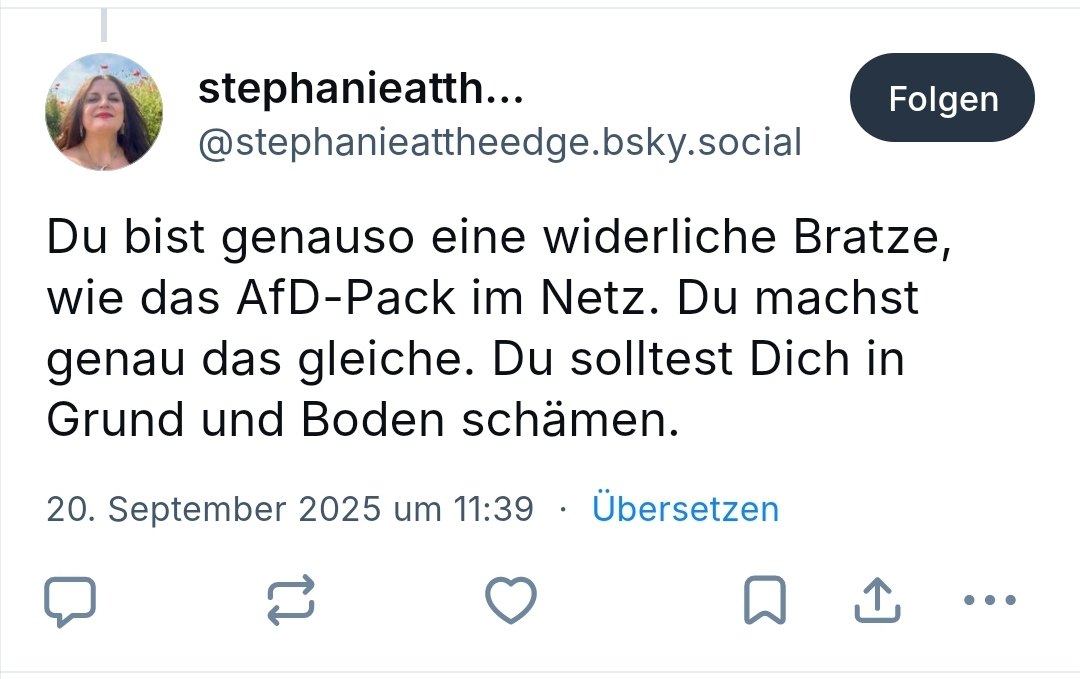Open the three-dot more options menu
The image size is (1080, 679).
[989, 601]
